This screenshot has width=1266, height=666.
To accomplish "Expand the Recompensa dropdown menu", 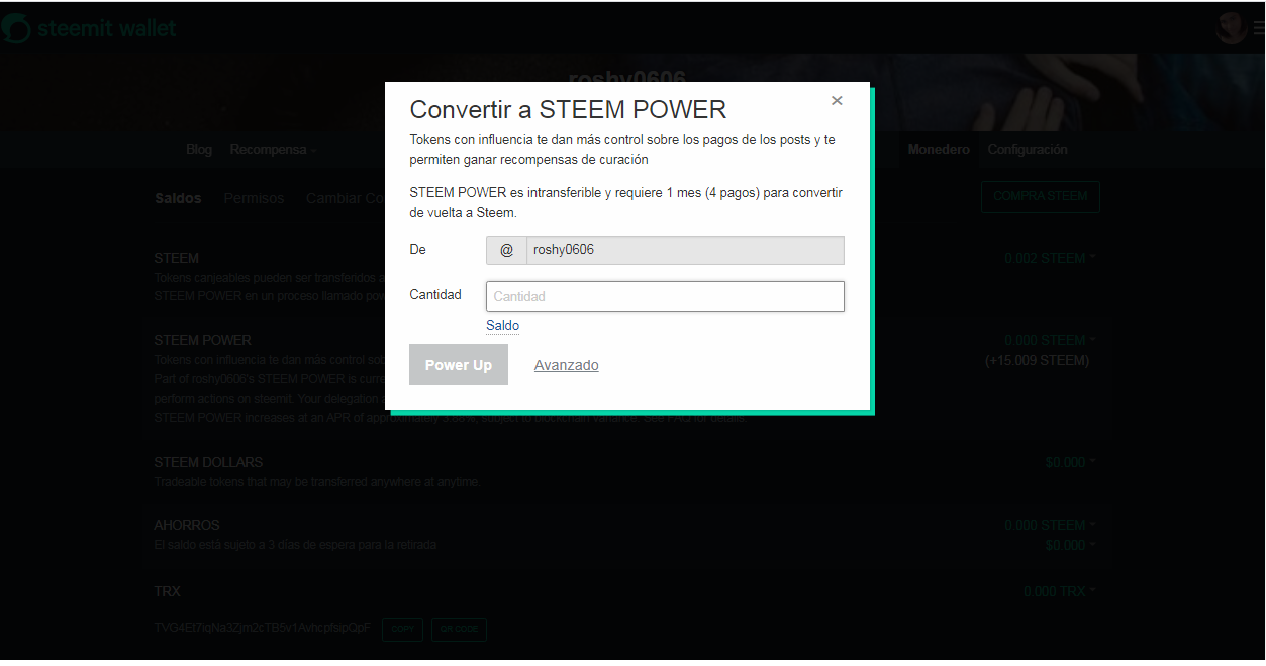I will click(273, 150).
